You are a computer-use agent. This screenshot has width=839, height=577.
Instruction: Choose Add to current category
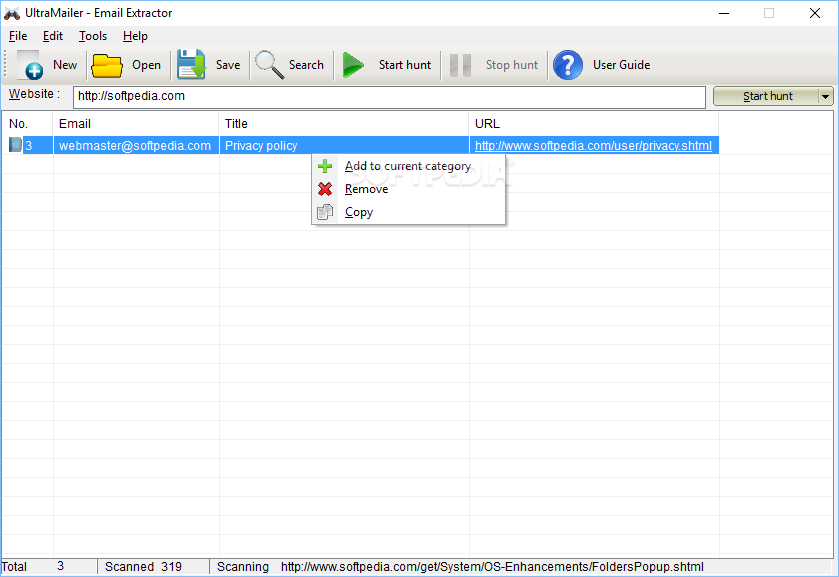click(408, 166)
